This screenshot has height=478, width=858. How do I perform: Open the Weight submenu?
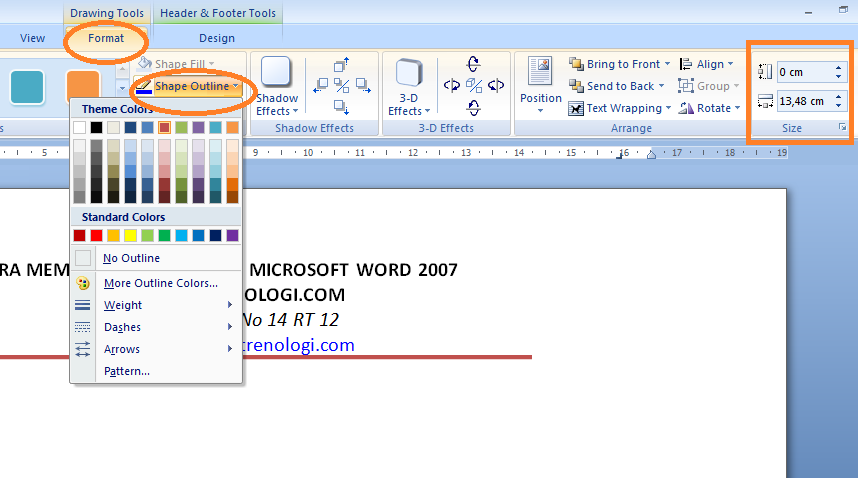(156, 305)
